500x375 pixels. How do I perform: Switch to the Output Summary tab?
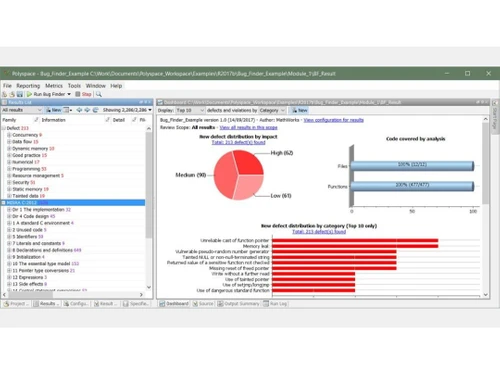click(x=239, y=304)
